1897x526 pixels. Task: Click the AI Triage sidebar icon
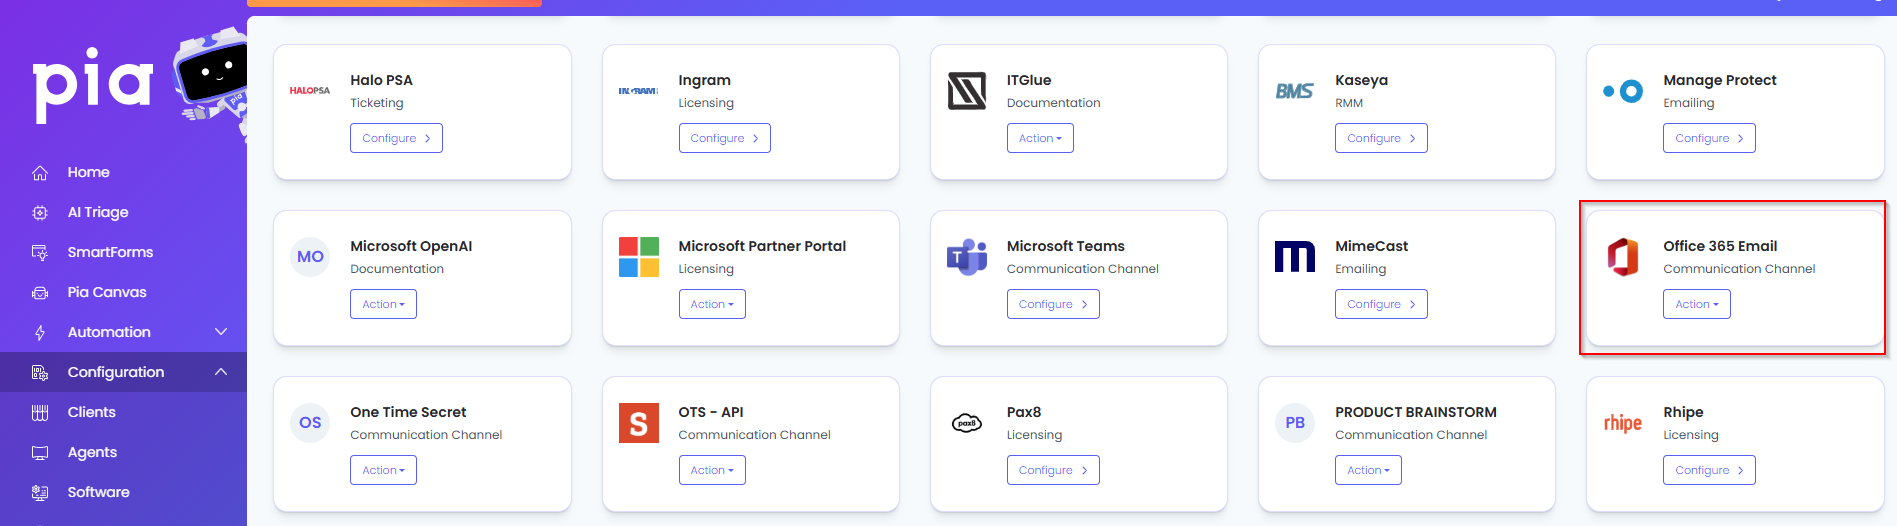point(40,213)
